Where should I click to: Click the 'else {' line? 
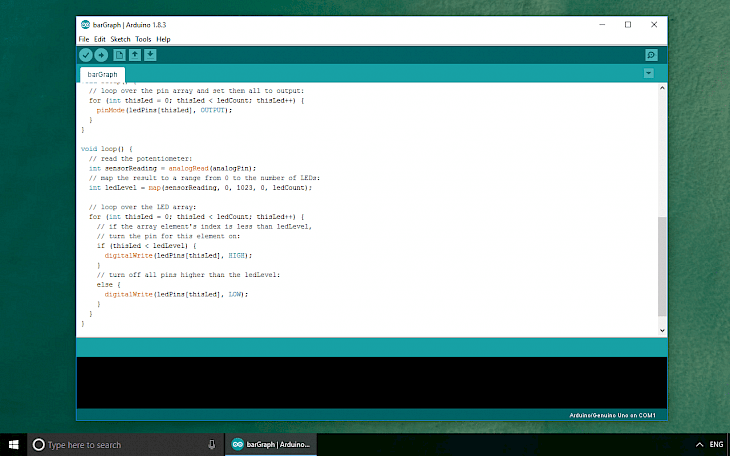(108, 284)
